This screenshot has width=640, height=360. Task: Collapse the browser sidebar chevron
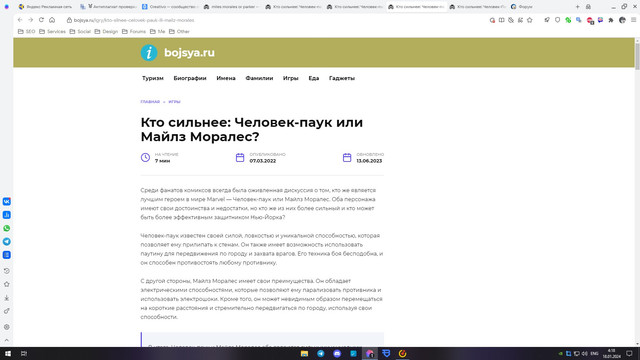click(7, 340)
